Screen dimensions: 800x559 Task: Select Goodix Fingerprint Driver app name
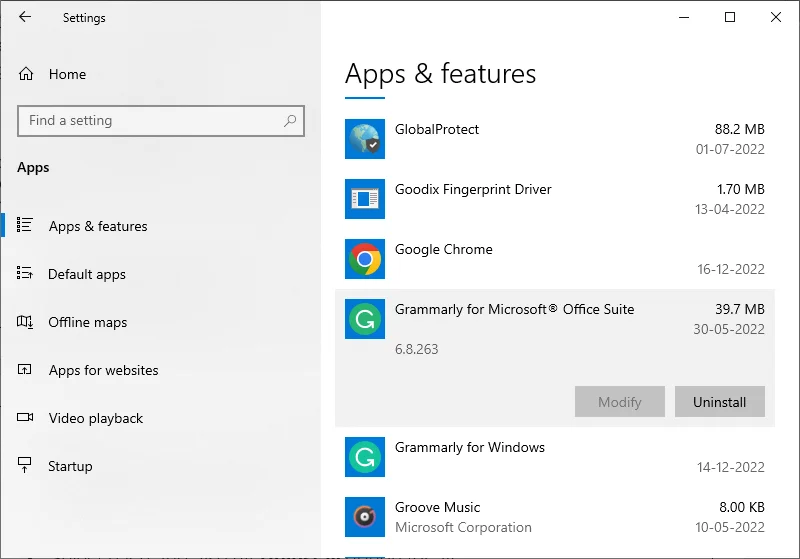coord(473,190)
